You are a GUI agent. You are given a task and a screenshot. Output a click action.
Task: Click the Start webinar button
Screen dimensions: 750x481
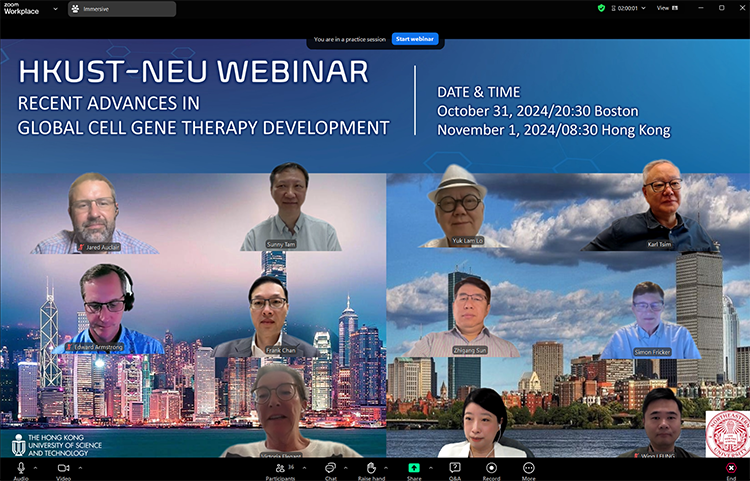tap(415, 39)
